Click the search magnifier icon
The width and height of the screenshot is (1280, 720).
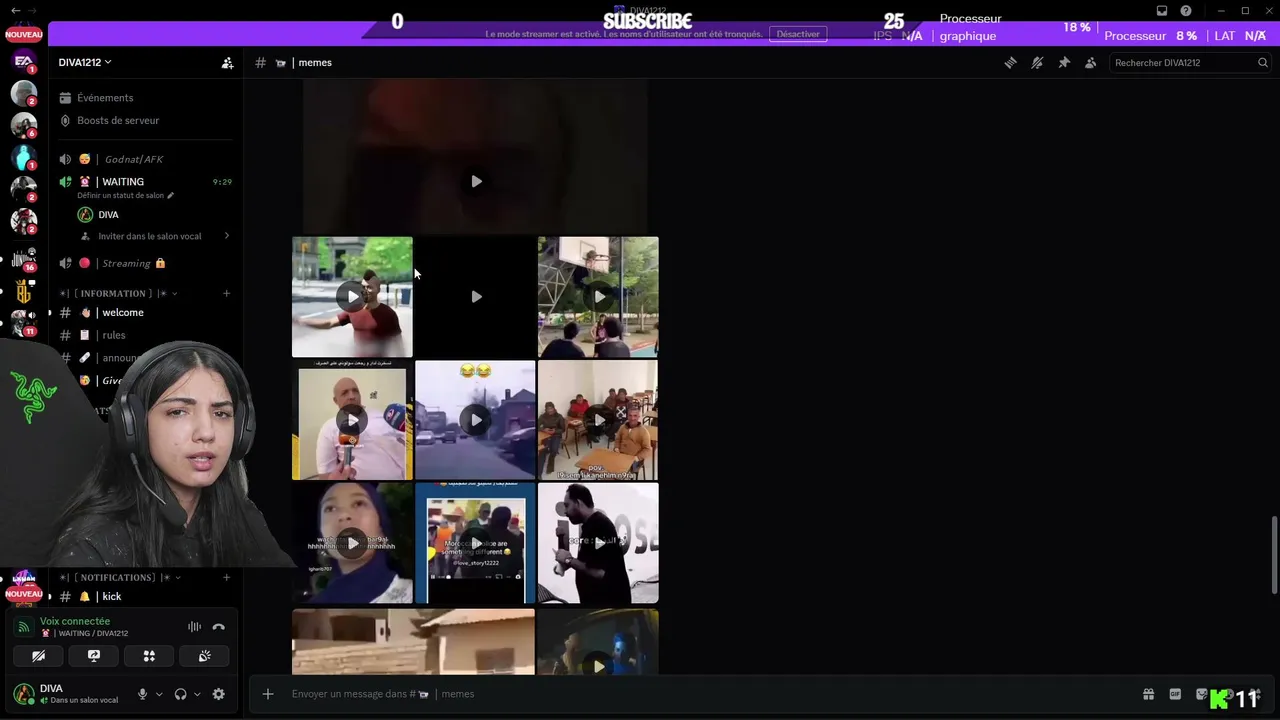[x=1263, y=63]
